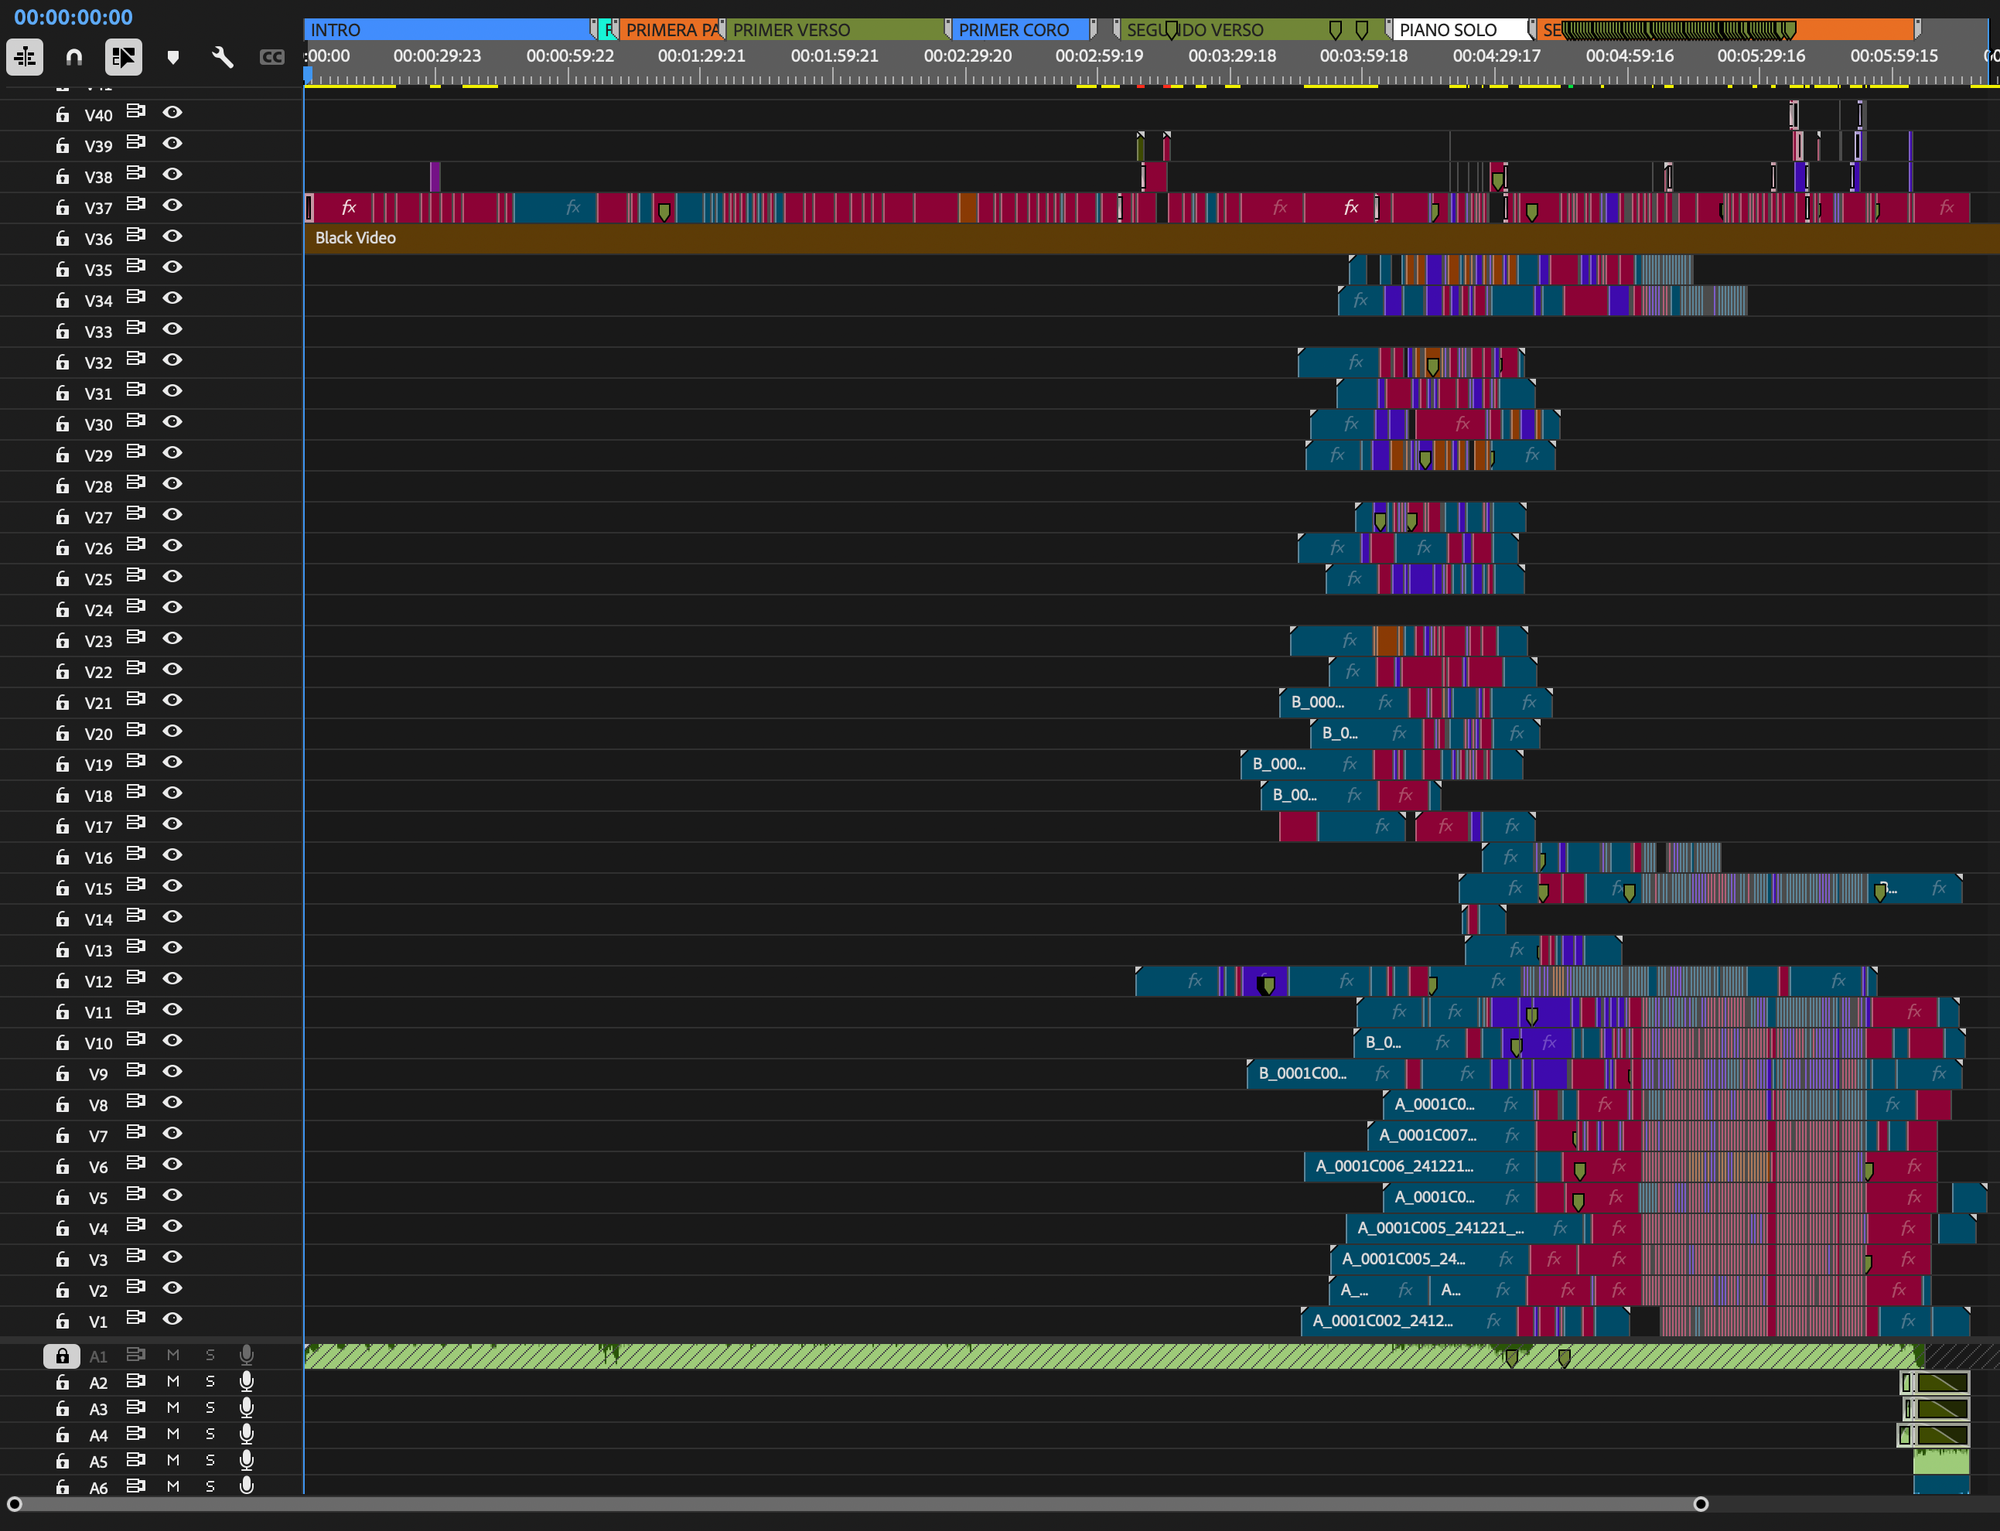The image size is (2000, 1531).
Task: Toggle insert and overwrite sequences as nests
Action: coord(25,57)
